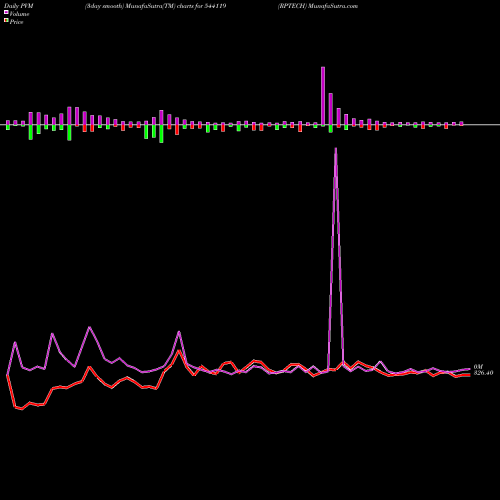Click the '(3day smooth) MunafaSutra(TM) charts for 544119' heading
Viewport: 500px width, 500px height.
[156, 6]
